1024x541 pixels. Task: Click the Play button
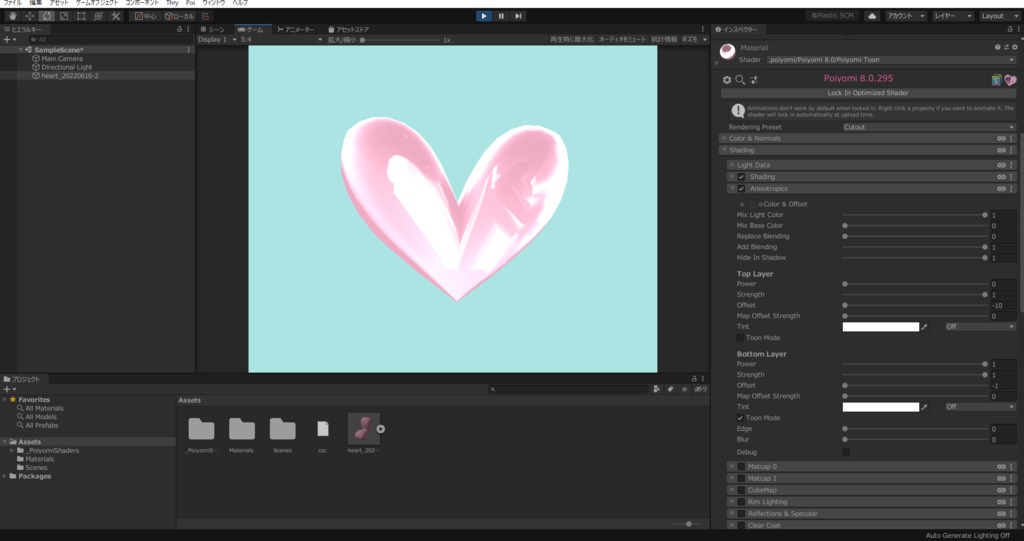(484, 16)
